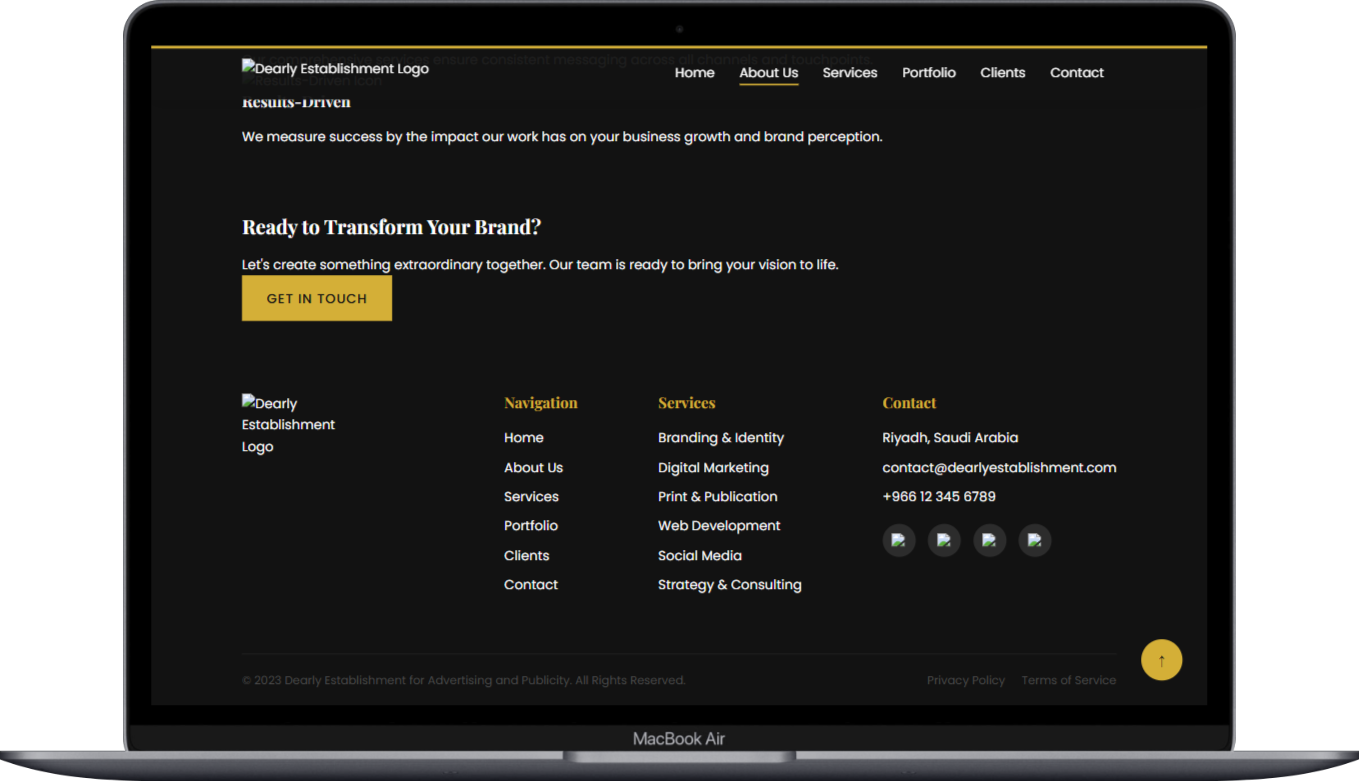Open Branding & Identity footer service link
This screenshot has height=781, width=1359.
pos(720,438)
